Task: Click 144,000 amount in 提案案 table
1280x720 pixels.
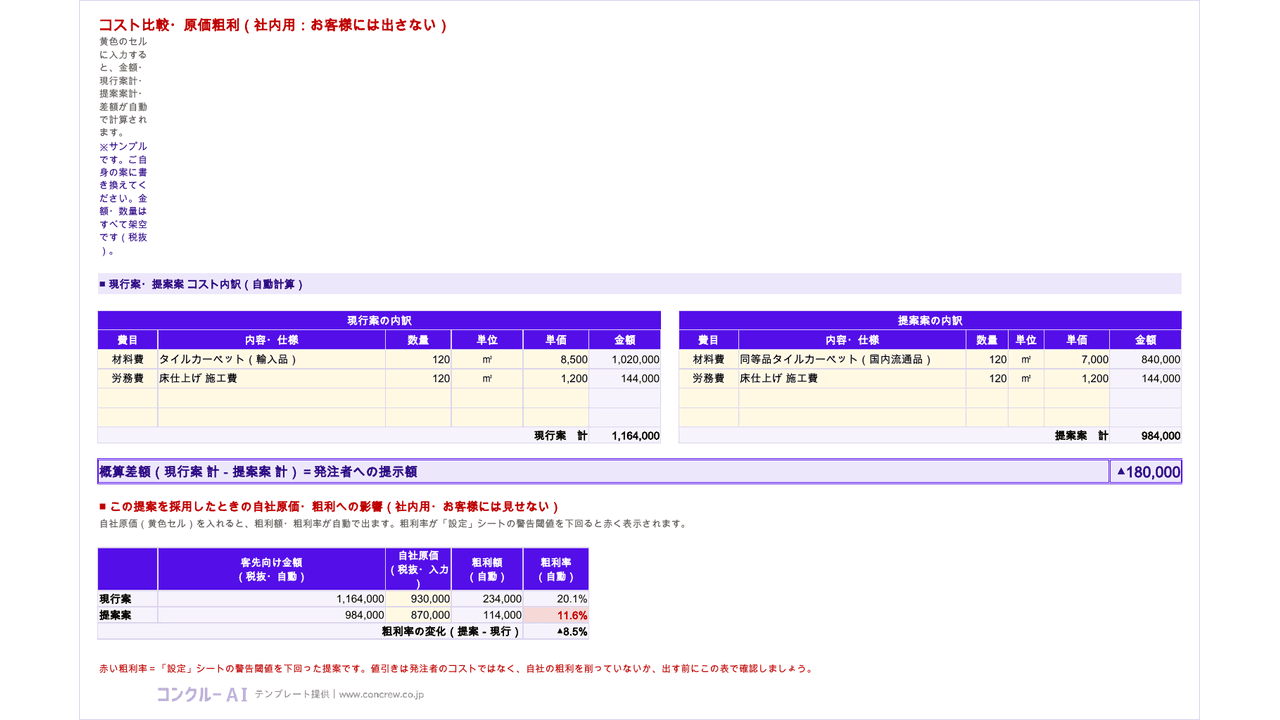Action: tap(1146, 379)
